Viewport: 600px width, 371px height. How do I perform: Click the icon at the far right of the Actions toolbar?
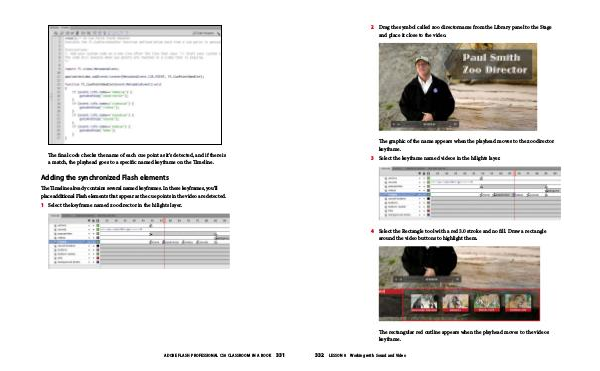click(x=218, y=33)
